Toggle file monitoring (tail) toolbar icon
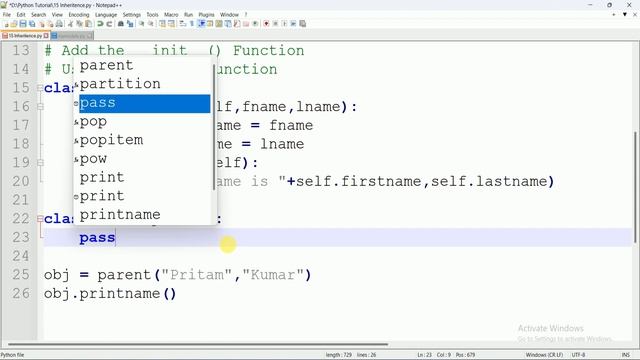Viewport: 640px width, 360px height. coord(255,24)
